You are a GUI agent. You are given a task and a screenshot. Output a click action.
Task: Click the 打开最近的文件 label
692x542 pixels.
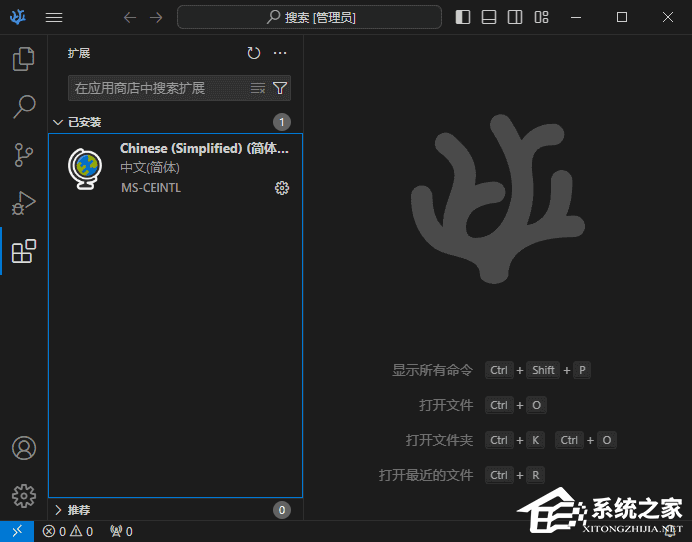click(426, 475)
